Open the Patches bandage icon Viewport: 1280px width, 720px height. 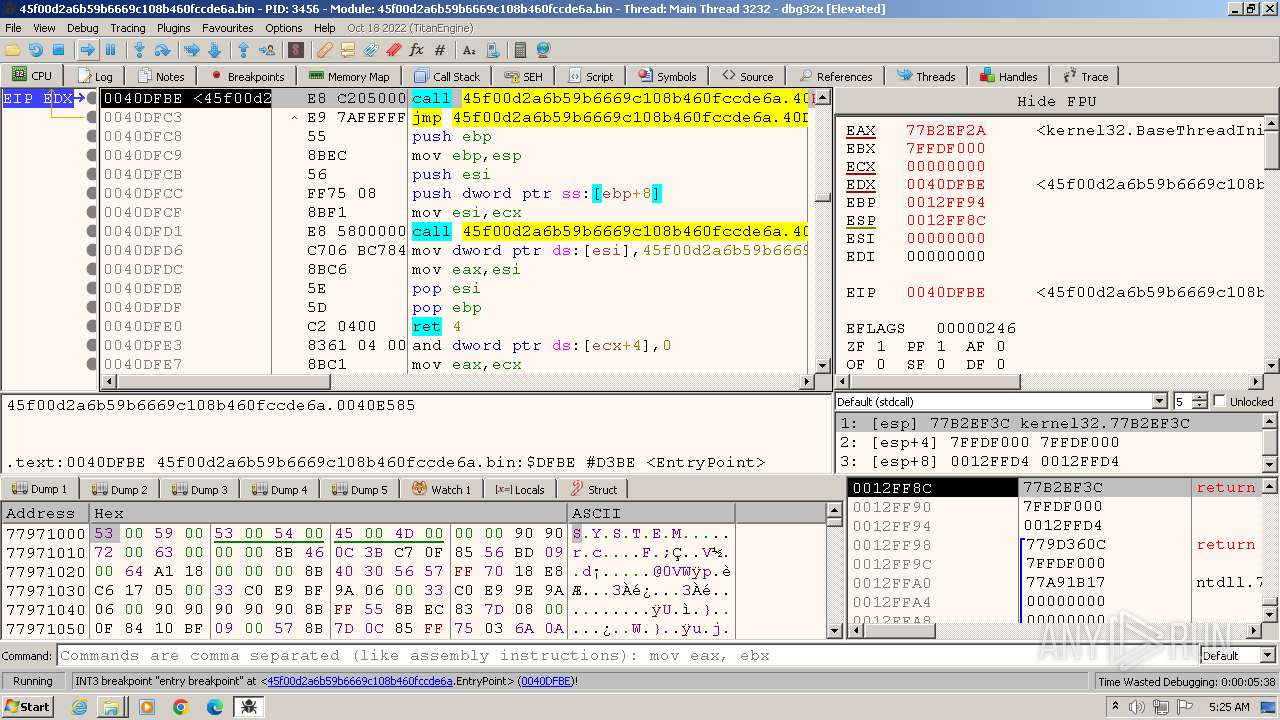(325, 49)
